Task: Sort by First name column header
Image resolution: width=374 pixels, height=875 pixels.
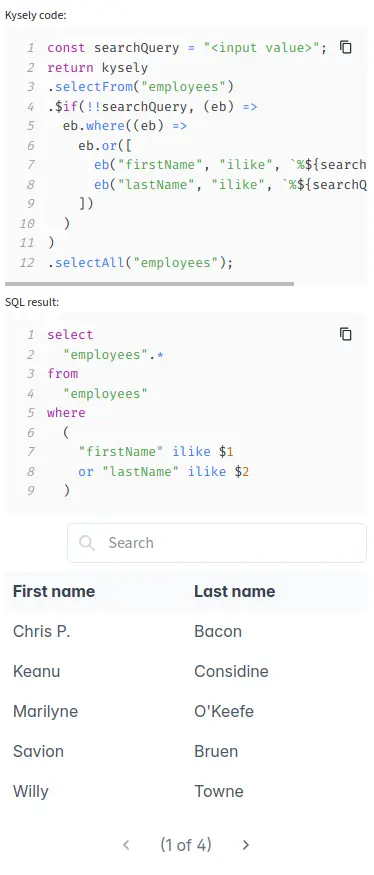Action: pyautogui.click(x=54, y=592)
